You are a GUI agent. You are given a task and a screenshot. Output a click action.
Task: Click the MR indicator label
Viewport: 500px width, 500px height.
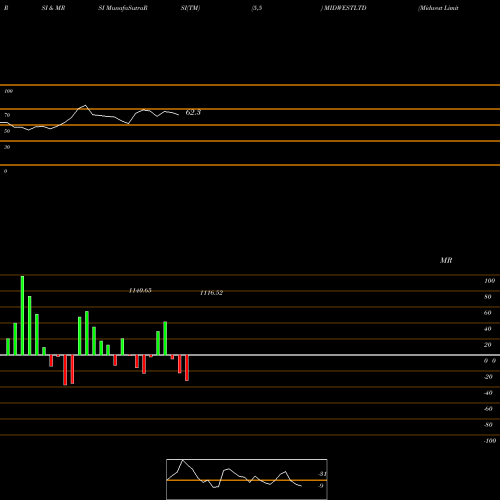446,260
